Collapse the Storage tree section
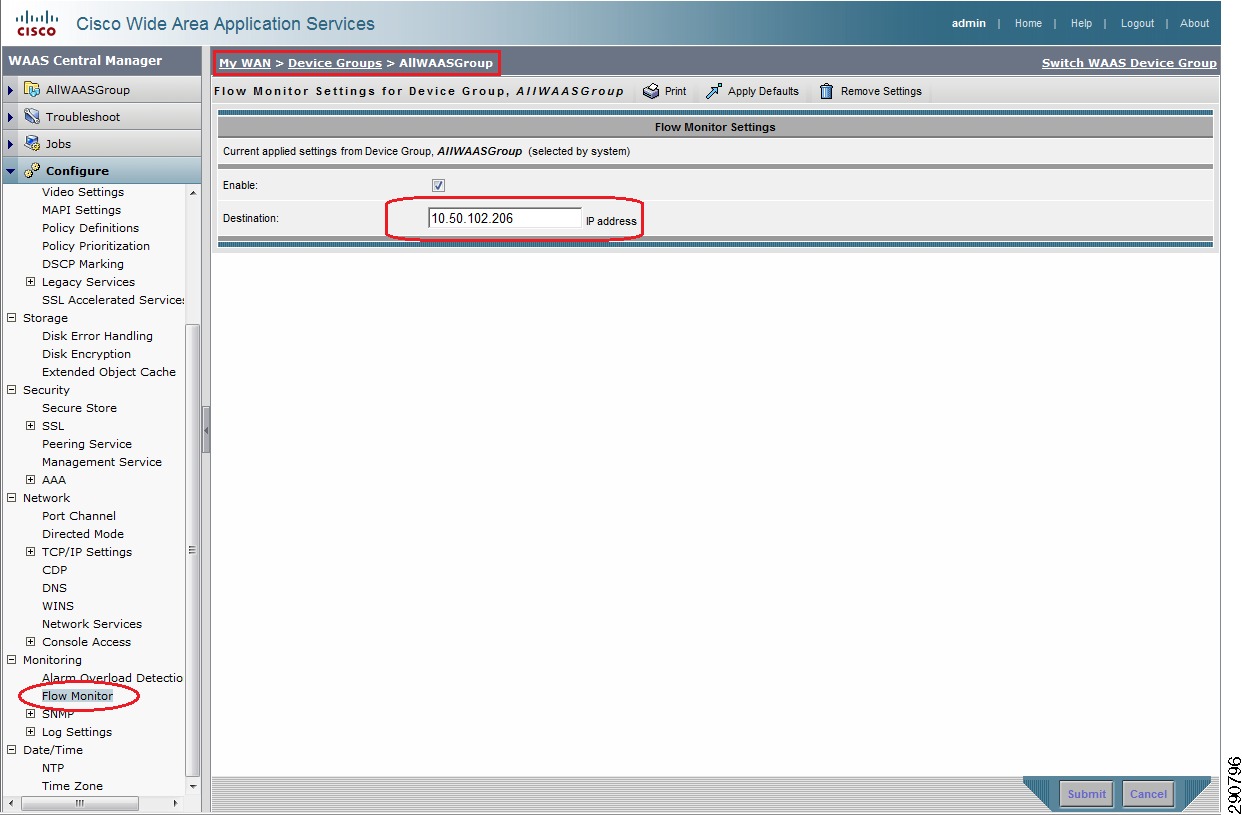This screenshot has width=1242, height=815. point(12,318)
